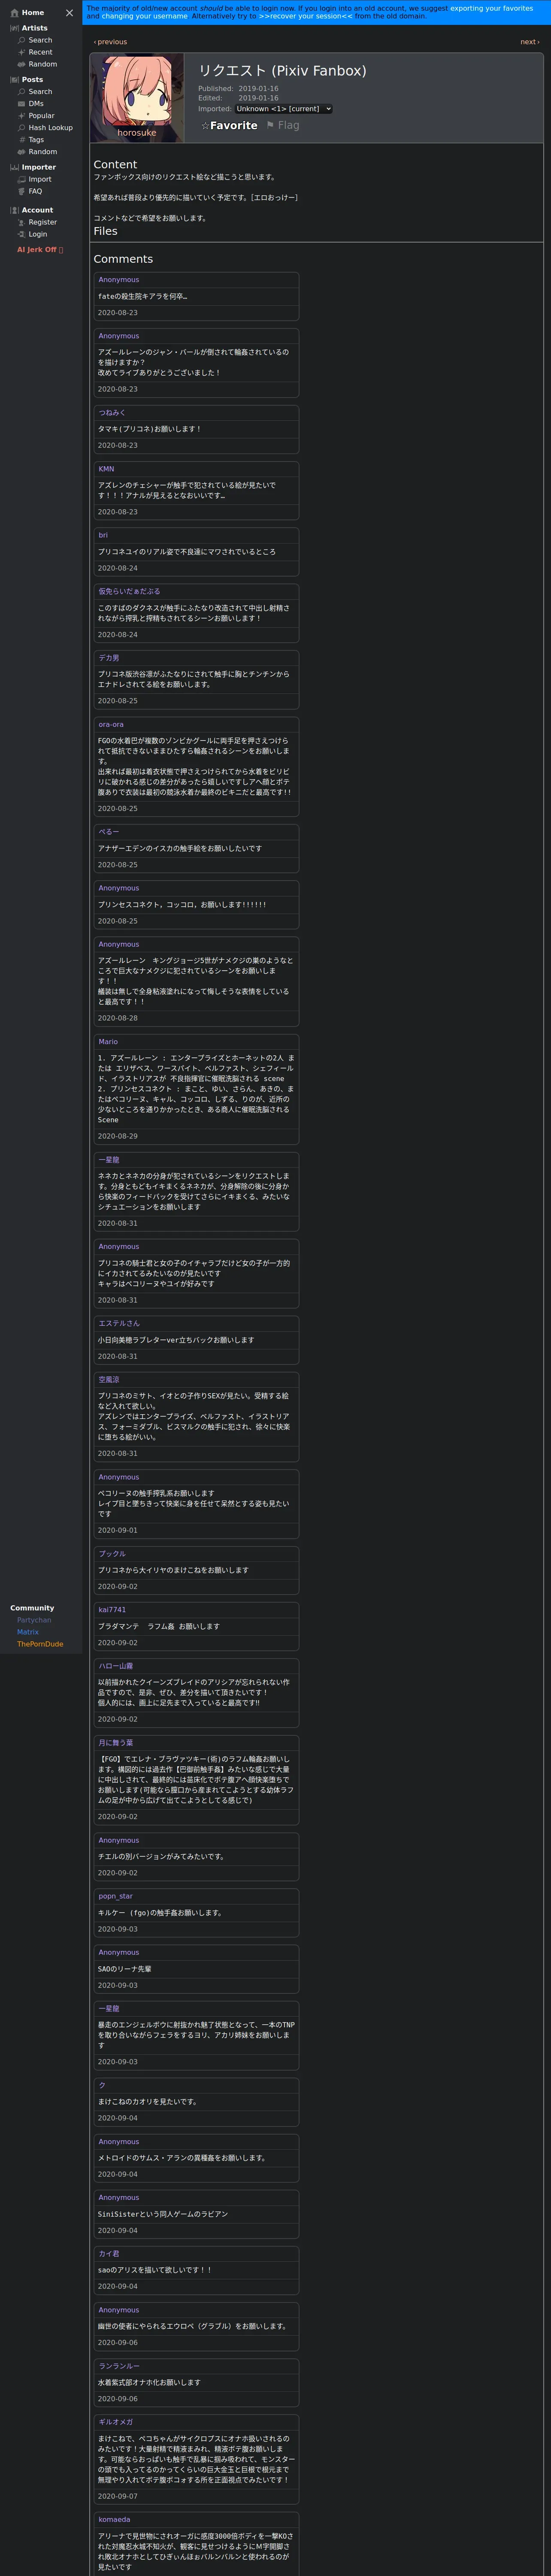Open Matrix community link

[x=28, y=1632]
